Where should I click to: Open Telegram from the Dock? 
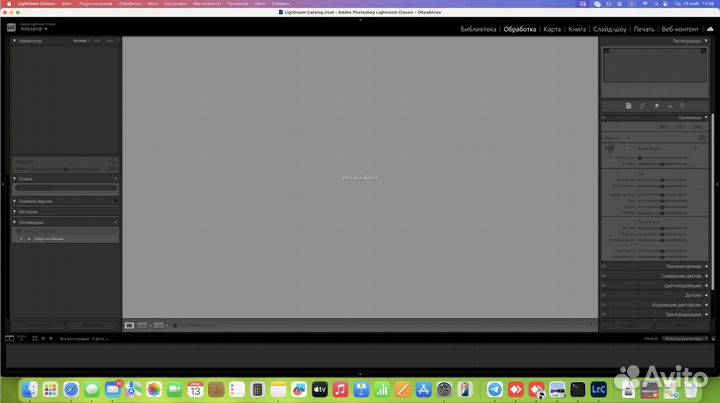(495, 390)
